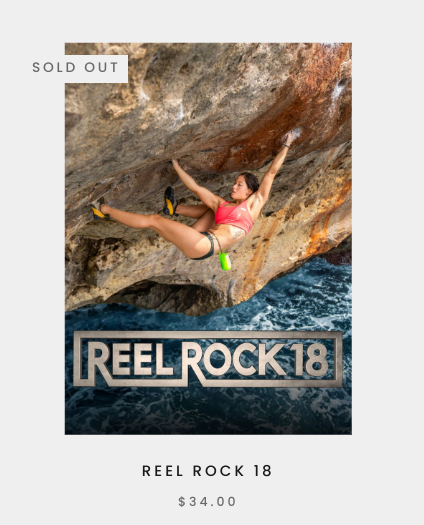Click the tattoo on climber's side

(x=238, y=234)
